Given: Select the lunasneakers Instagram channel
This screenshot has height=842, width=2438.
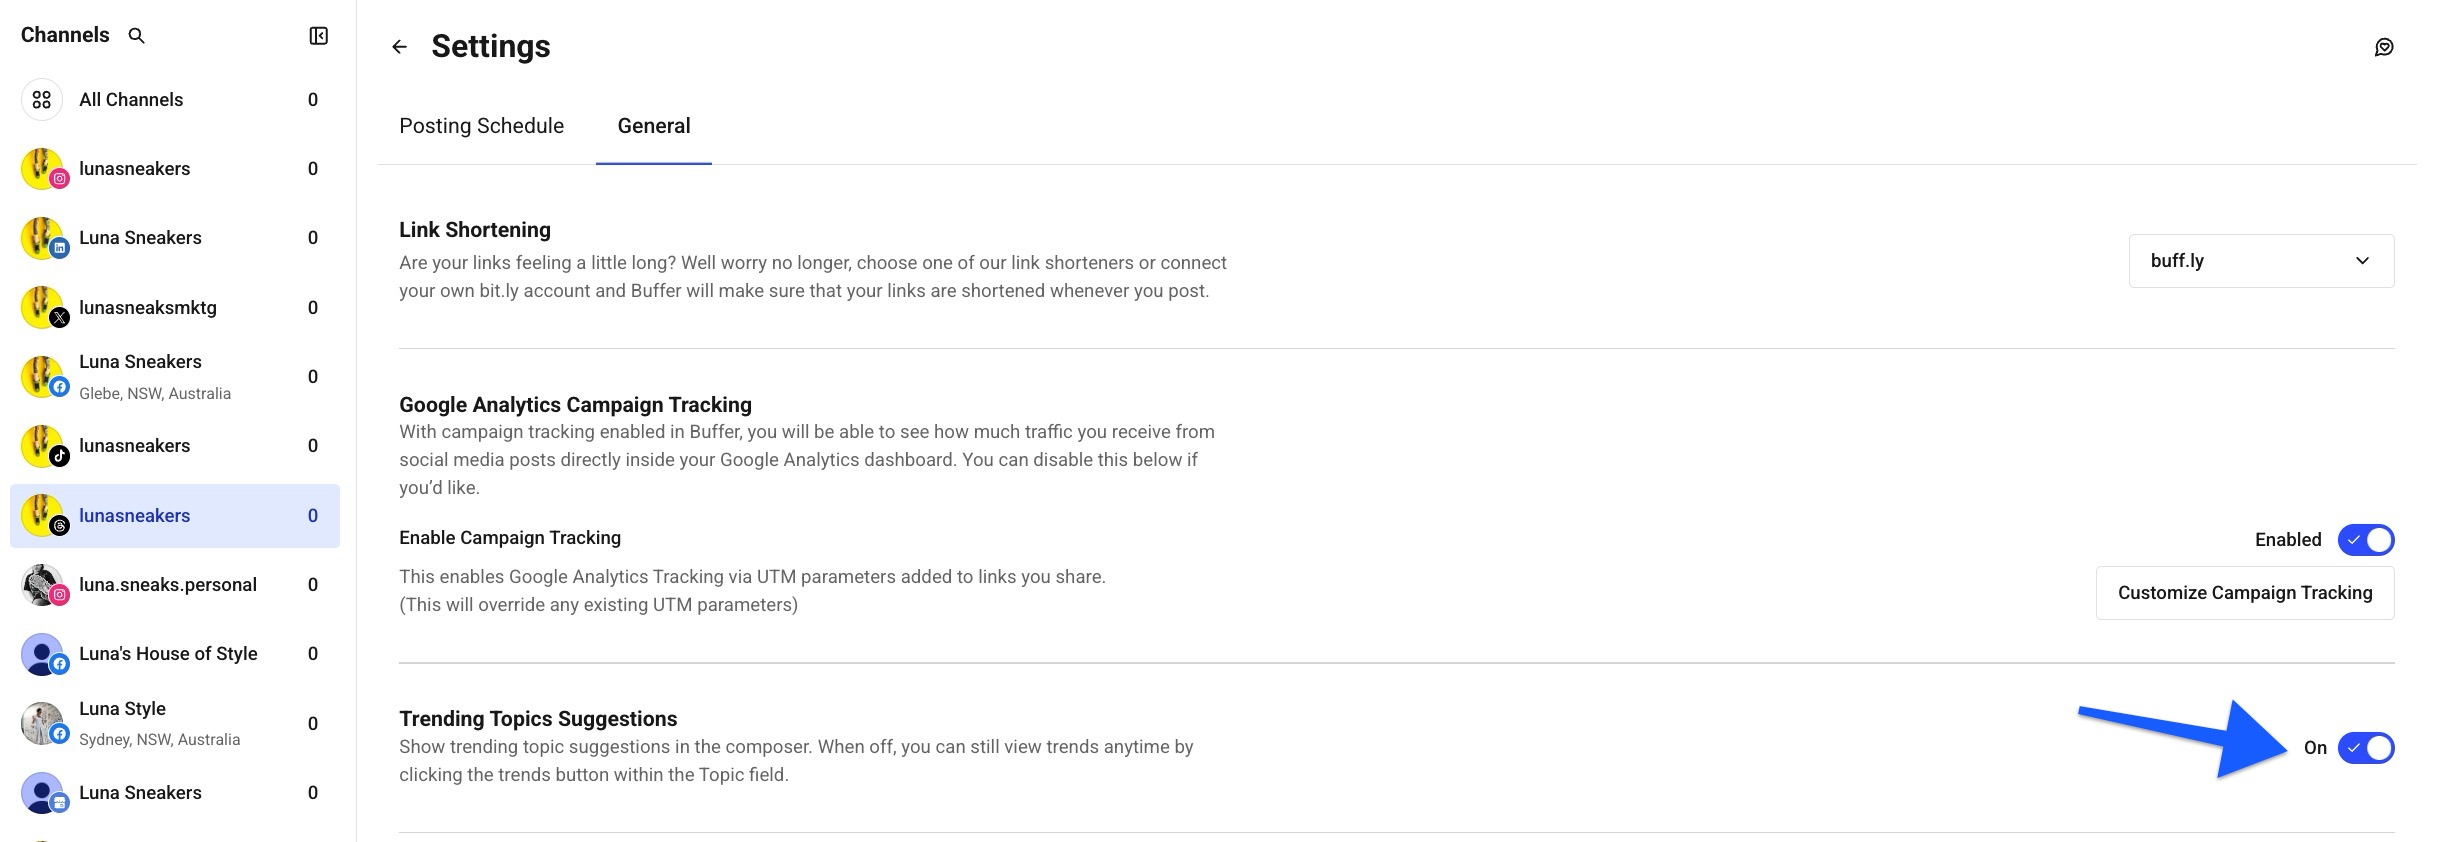Looking at the screenshot, I should tap(134, 168).
